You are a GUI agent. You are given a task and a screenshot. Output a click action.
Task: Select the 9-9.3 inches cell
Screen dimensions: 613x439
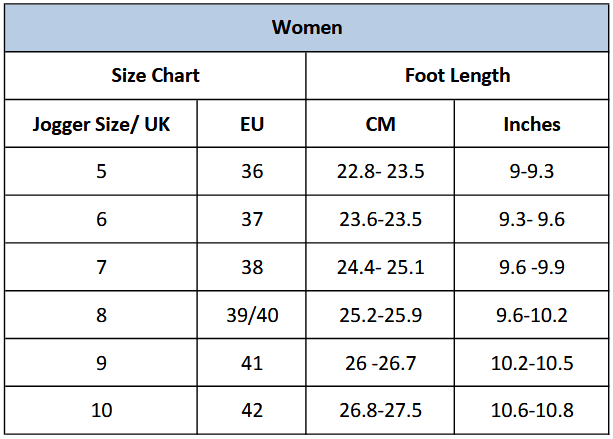(531, 171)
